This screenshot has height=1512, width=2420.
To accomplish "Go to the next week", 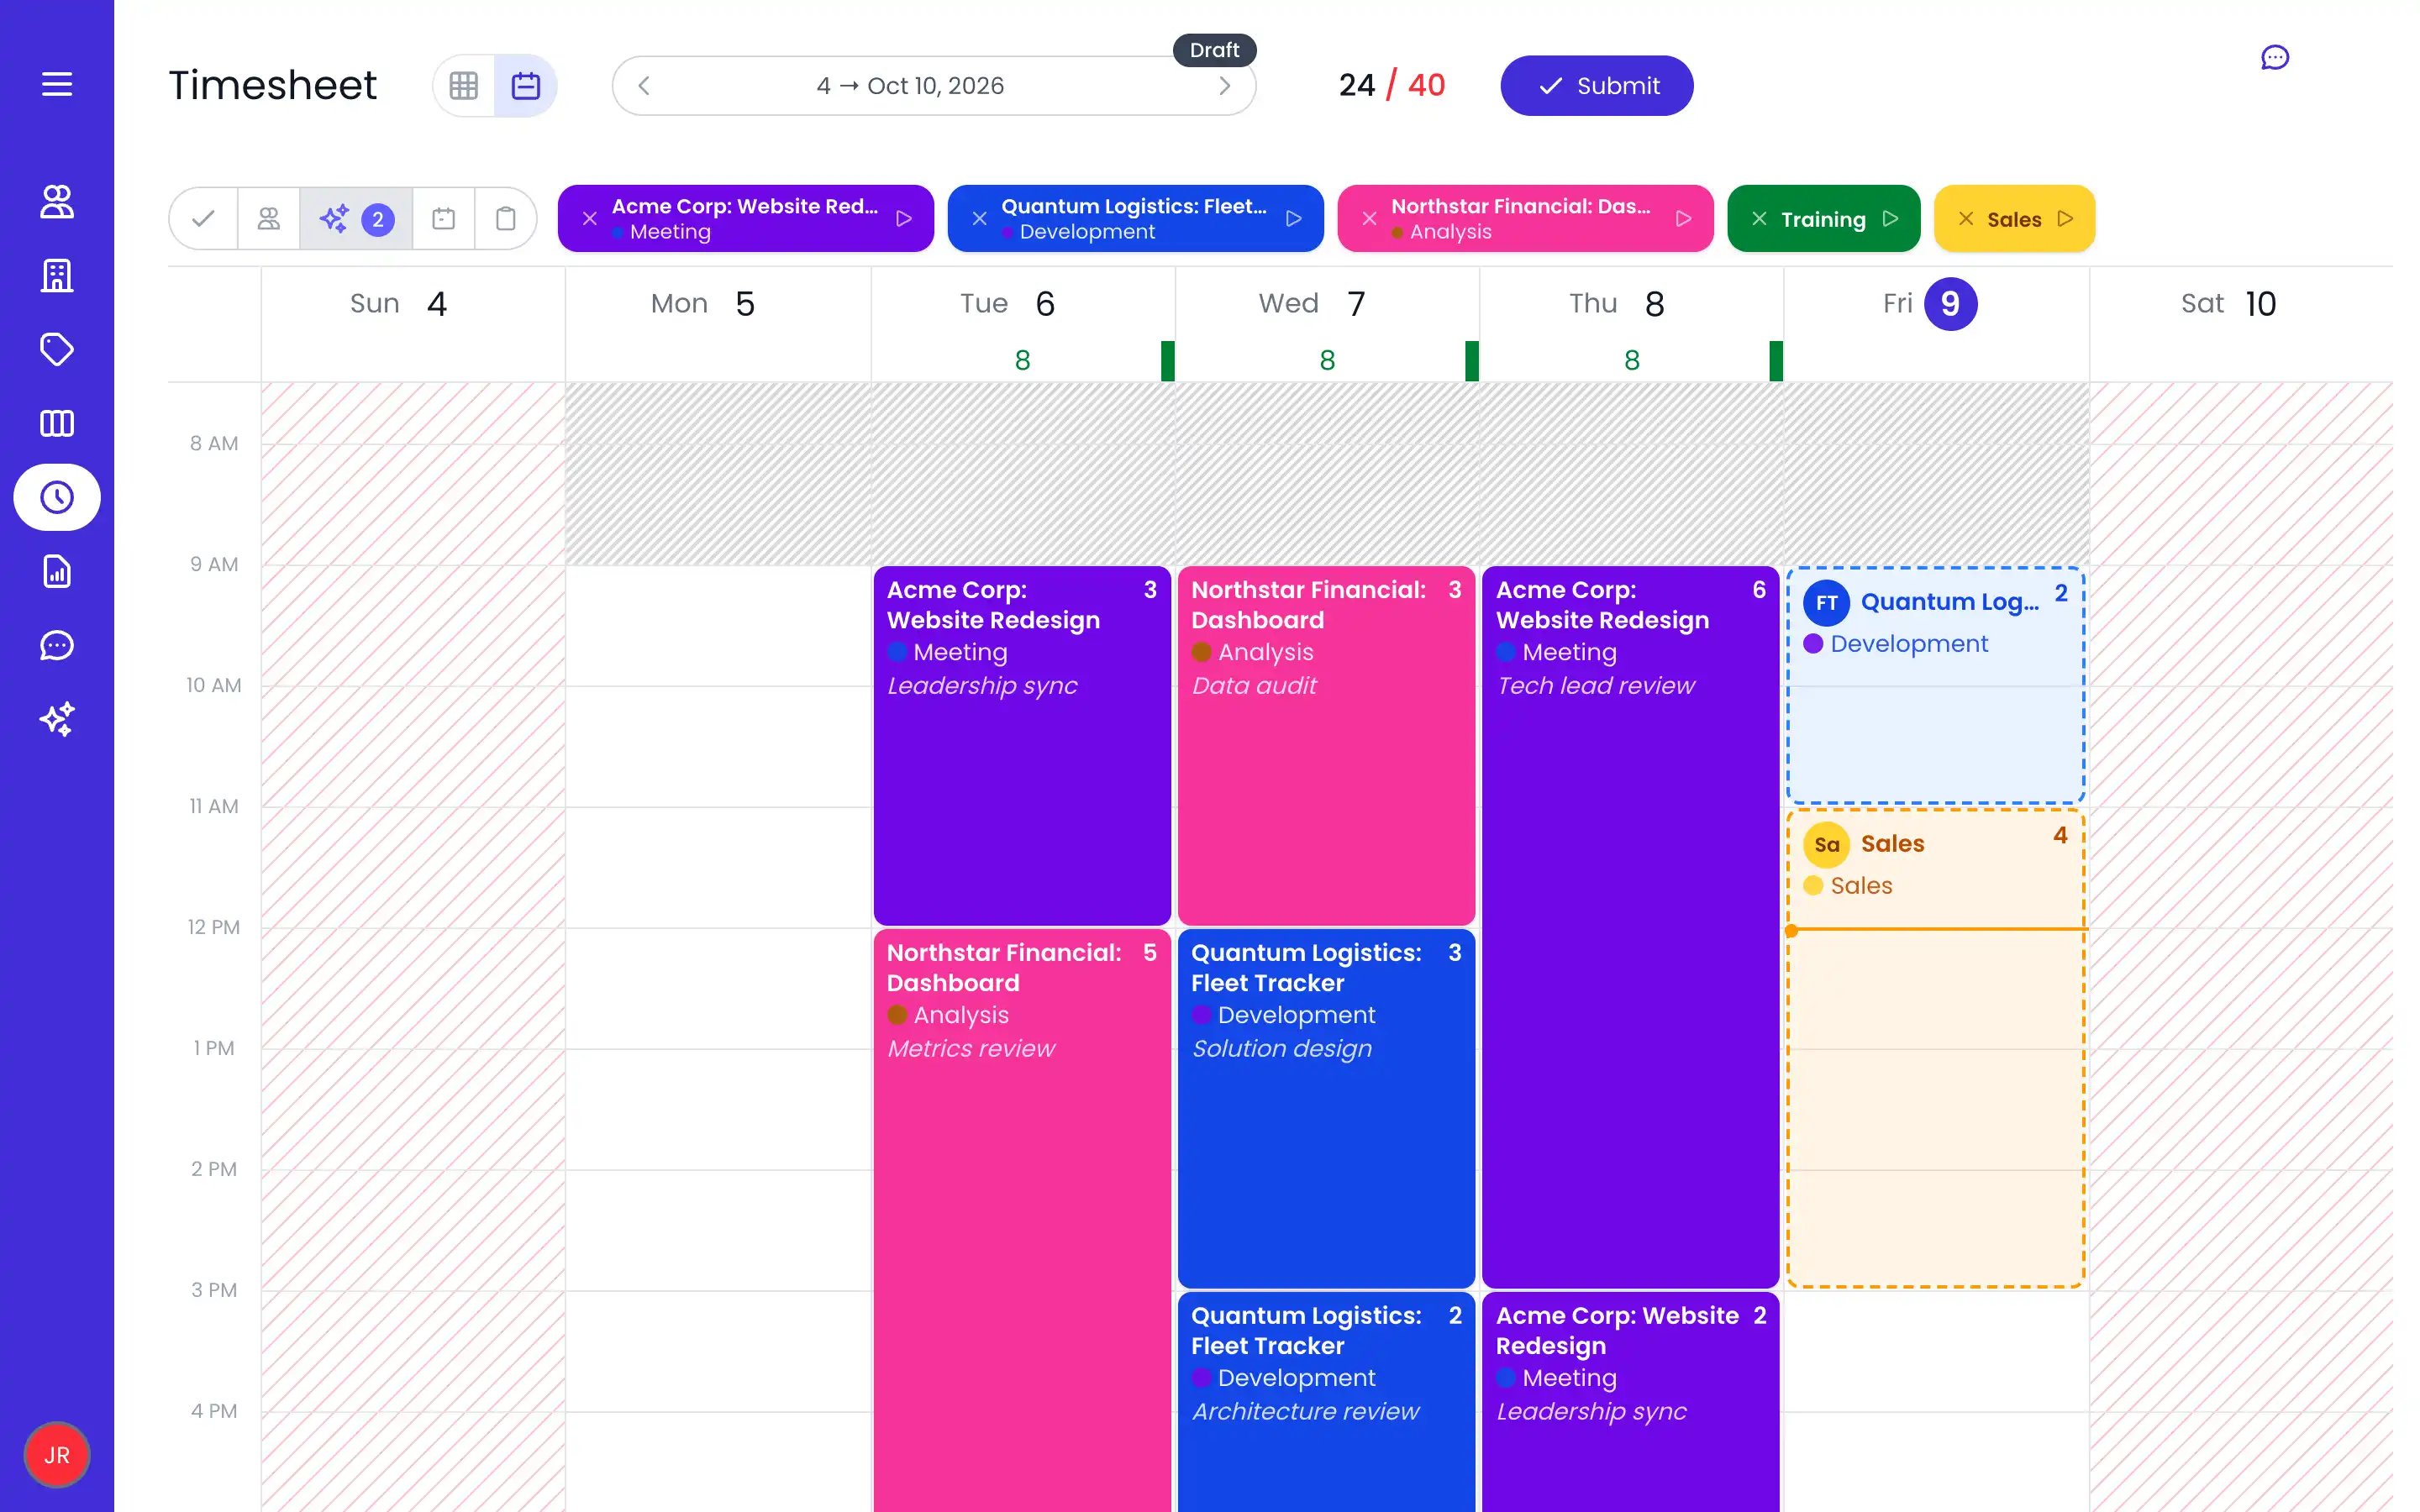I will pyautogui.click(x=1225, y=86).
